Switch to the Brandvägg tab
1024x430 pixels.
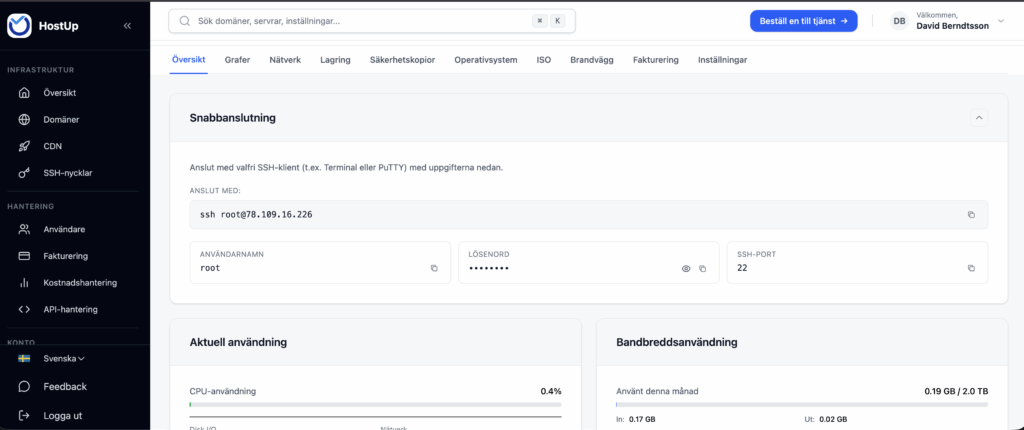coord(591,60)
